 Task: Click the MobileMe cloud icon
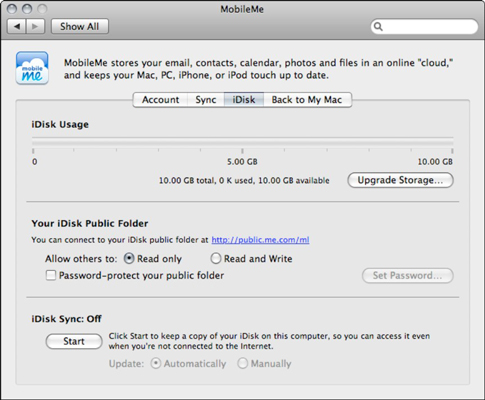point(32,68)
